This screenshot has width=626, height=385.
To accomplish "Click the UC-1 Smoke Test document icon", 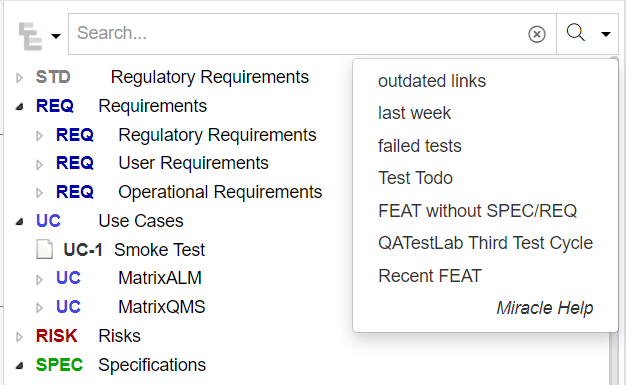I will [x=44, y=250].
